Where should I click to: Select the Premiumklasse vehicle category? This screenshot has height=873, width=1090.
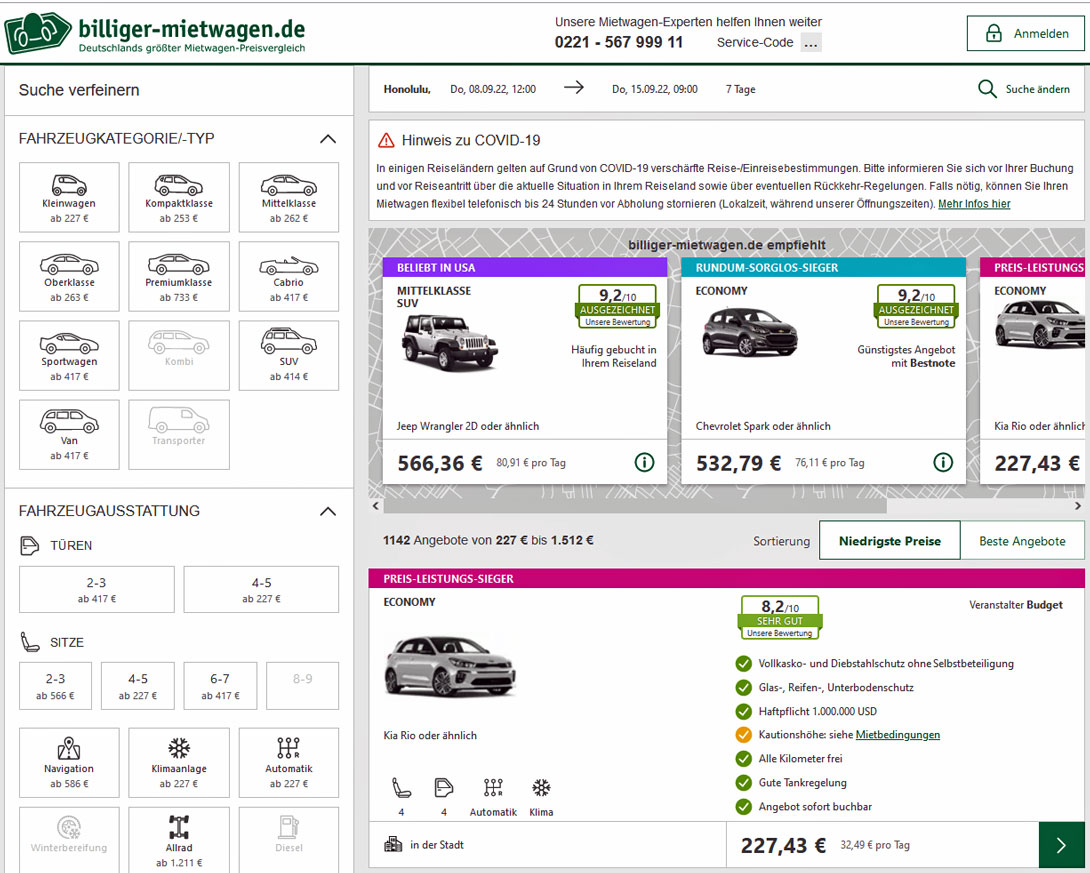point(179,277)
